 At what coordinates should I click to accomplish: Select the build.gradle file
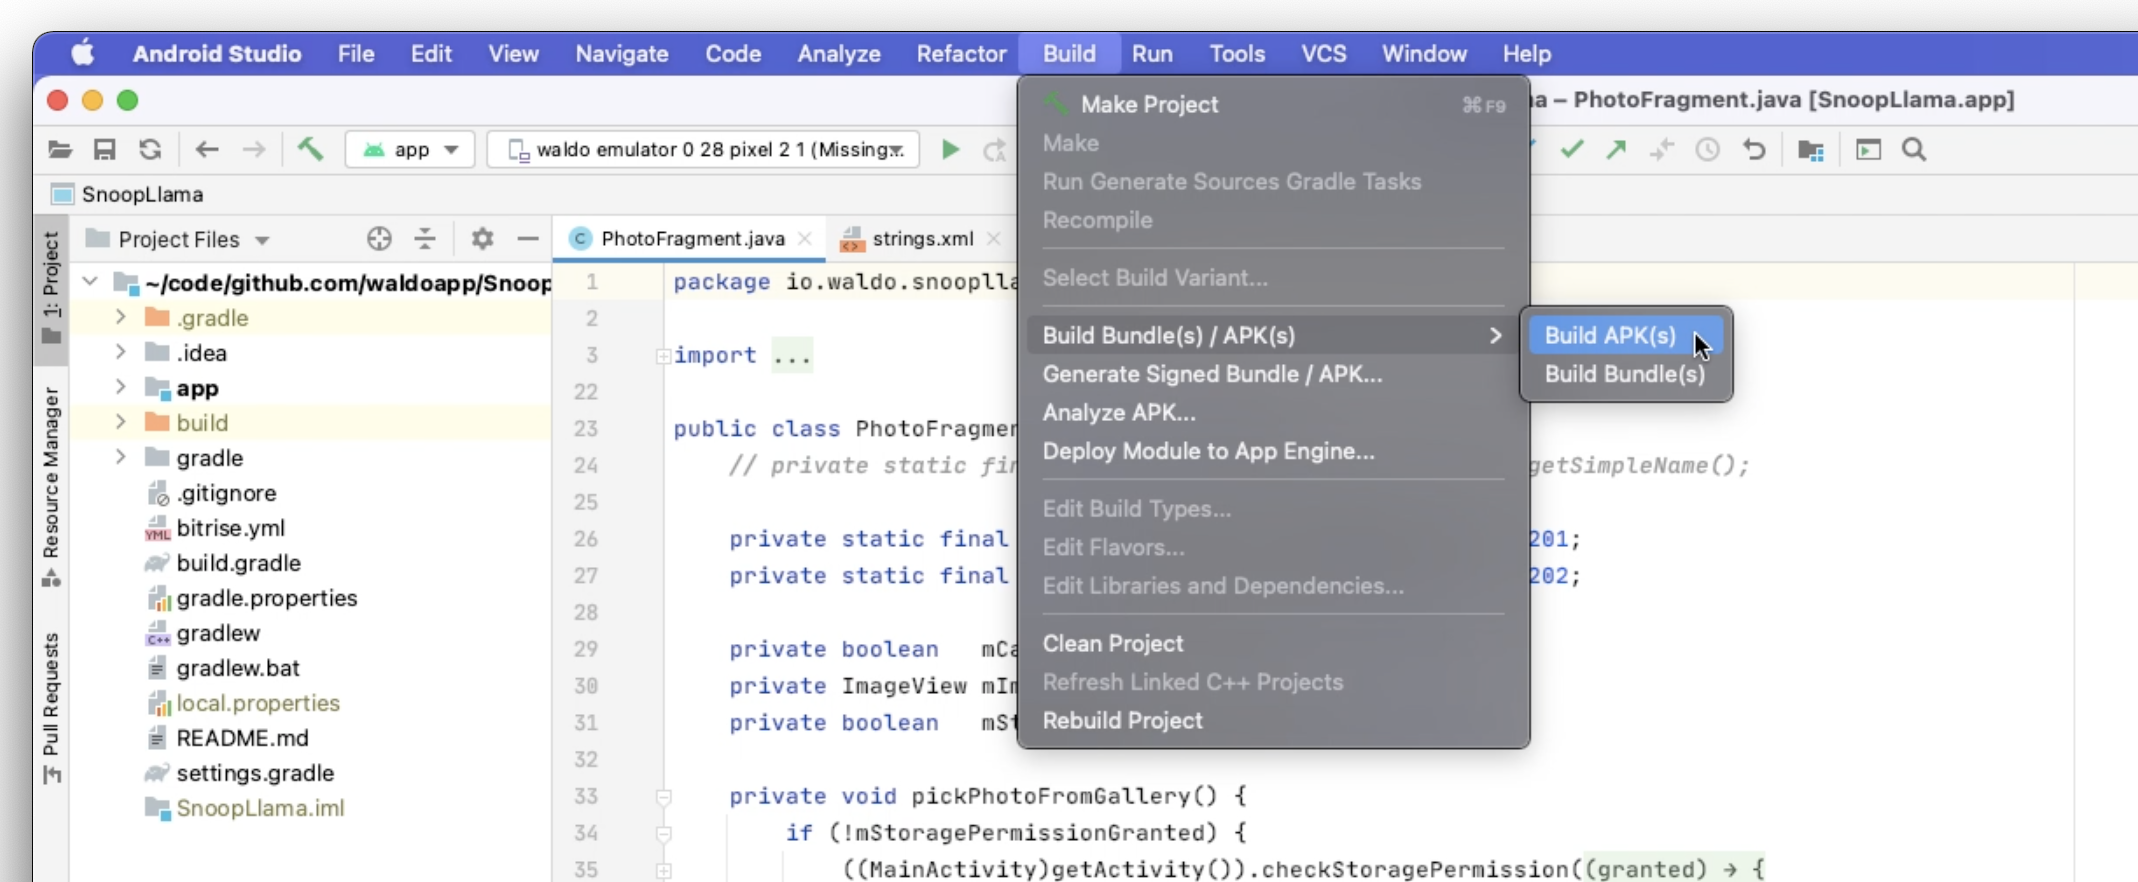click(x=238, y=562)
